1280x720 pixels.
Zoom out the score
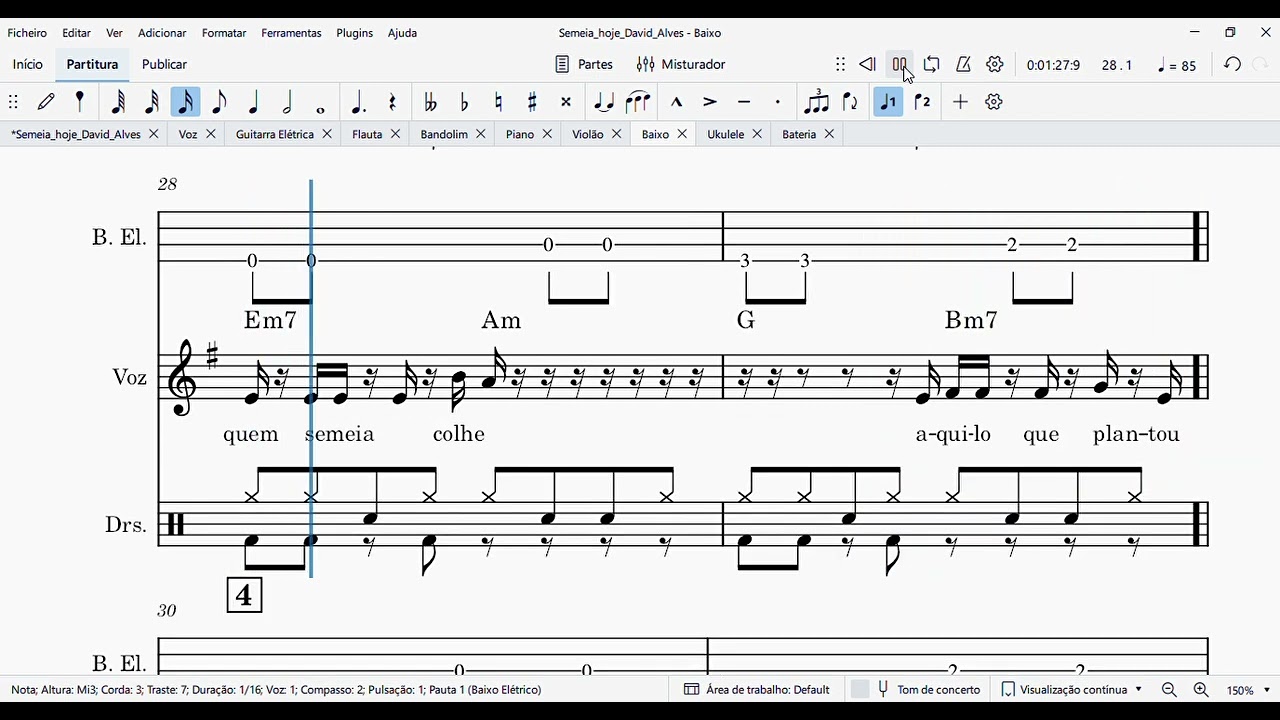coord(1169,690)
